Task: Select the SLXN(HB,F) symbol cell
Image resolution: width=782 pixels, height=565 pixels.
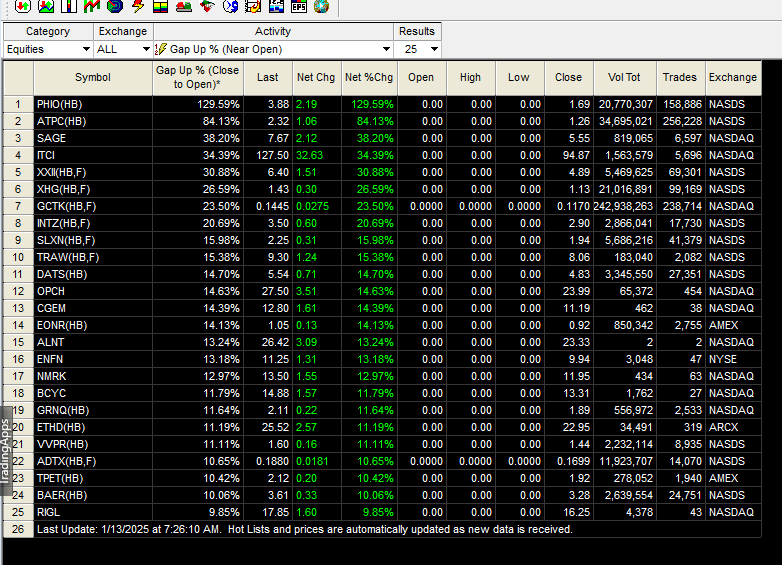Action: tap(93, 240)
